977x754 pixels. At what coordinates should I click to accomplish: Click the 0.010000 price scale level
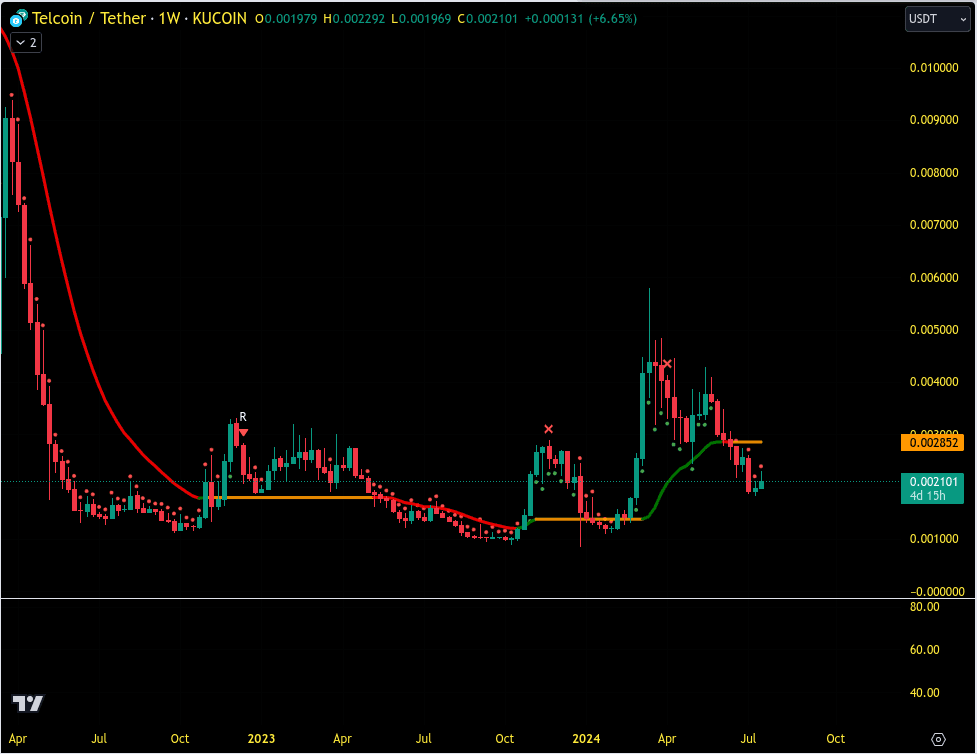pos(934,68)
